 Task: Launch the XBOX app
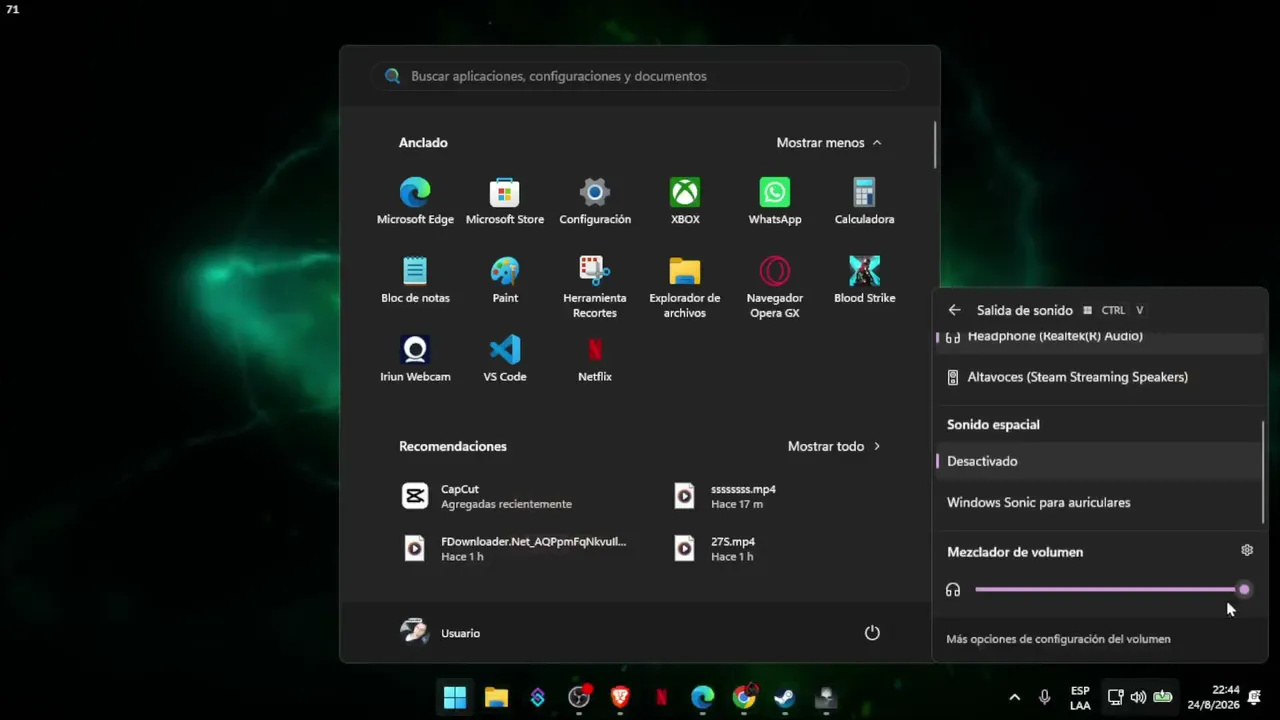[x=685, y=201]
